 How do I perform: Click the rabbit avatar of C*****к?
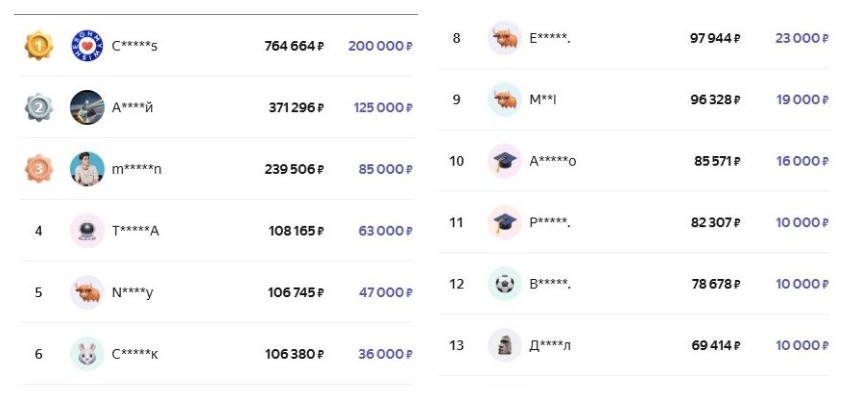click(x=87, y=354)
